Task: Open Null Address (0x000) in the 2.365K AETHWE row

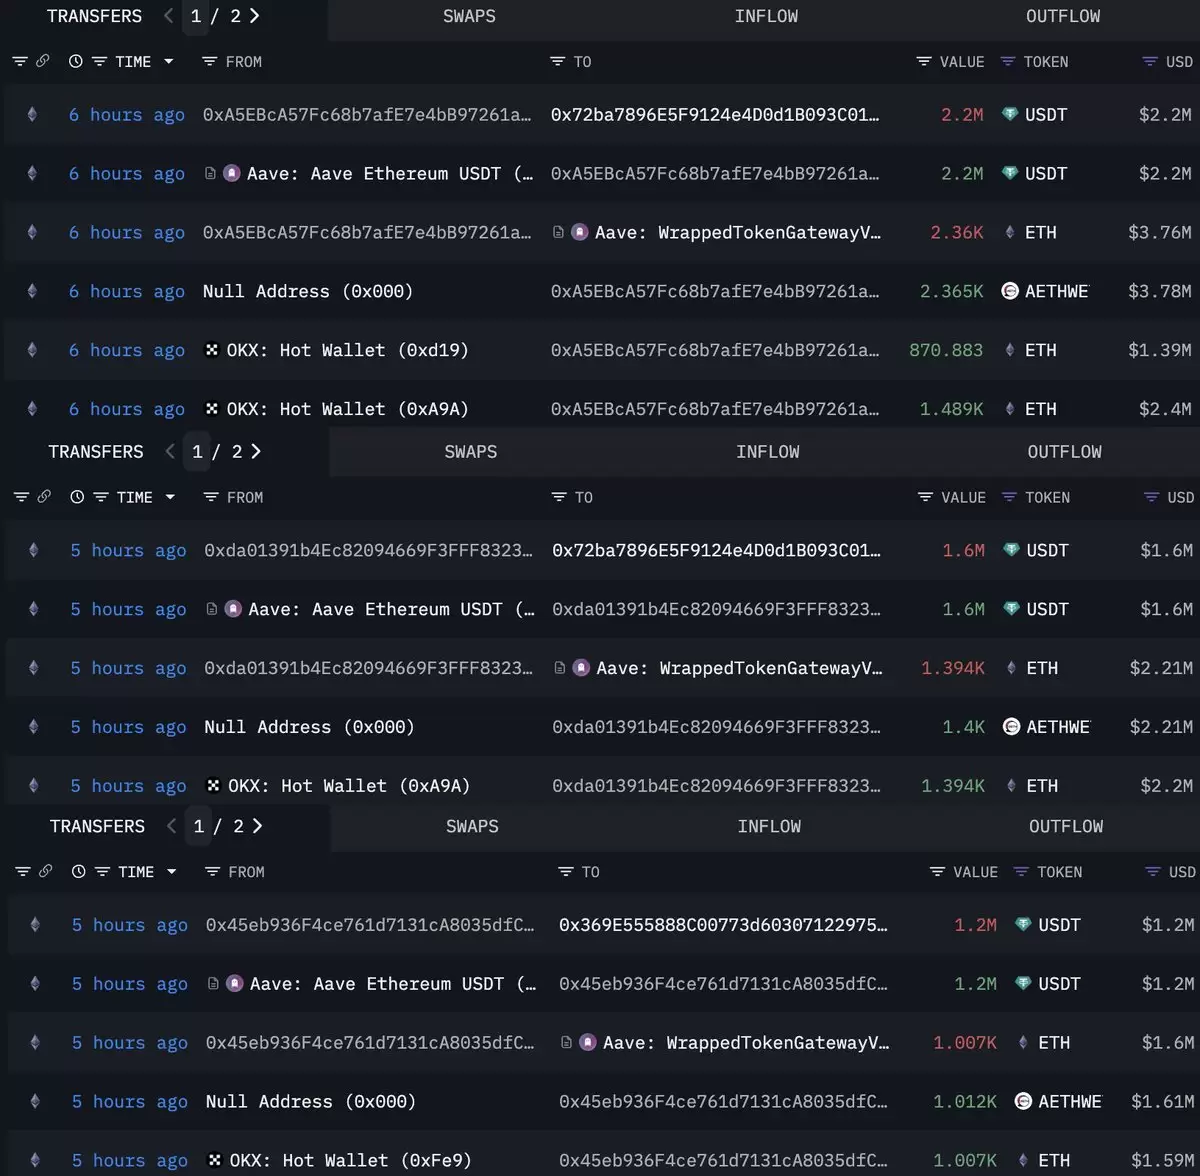Action: pos(308,291)
